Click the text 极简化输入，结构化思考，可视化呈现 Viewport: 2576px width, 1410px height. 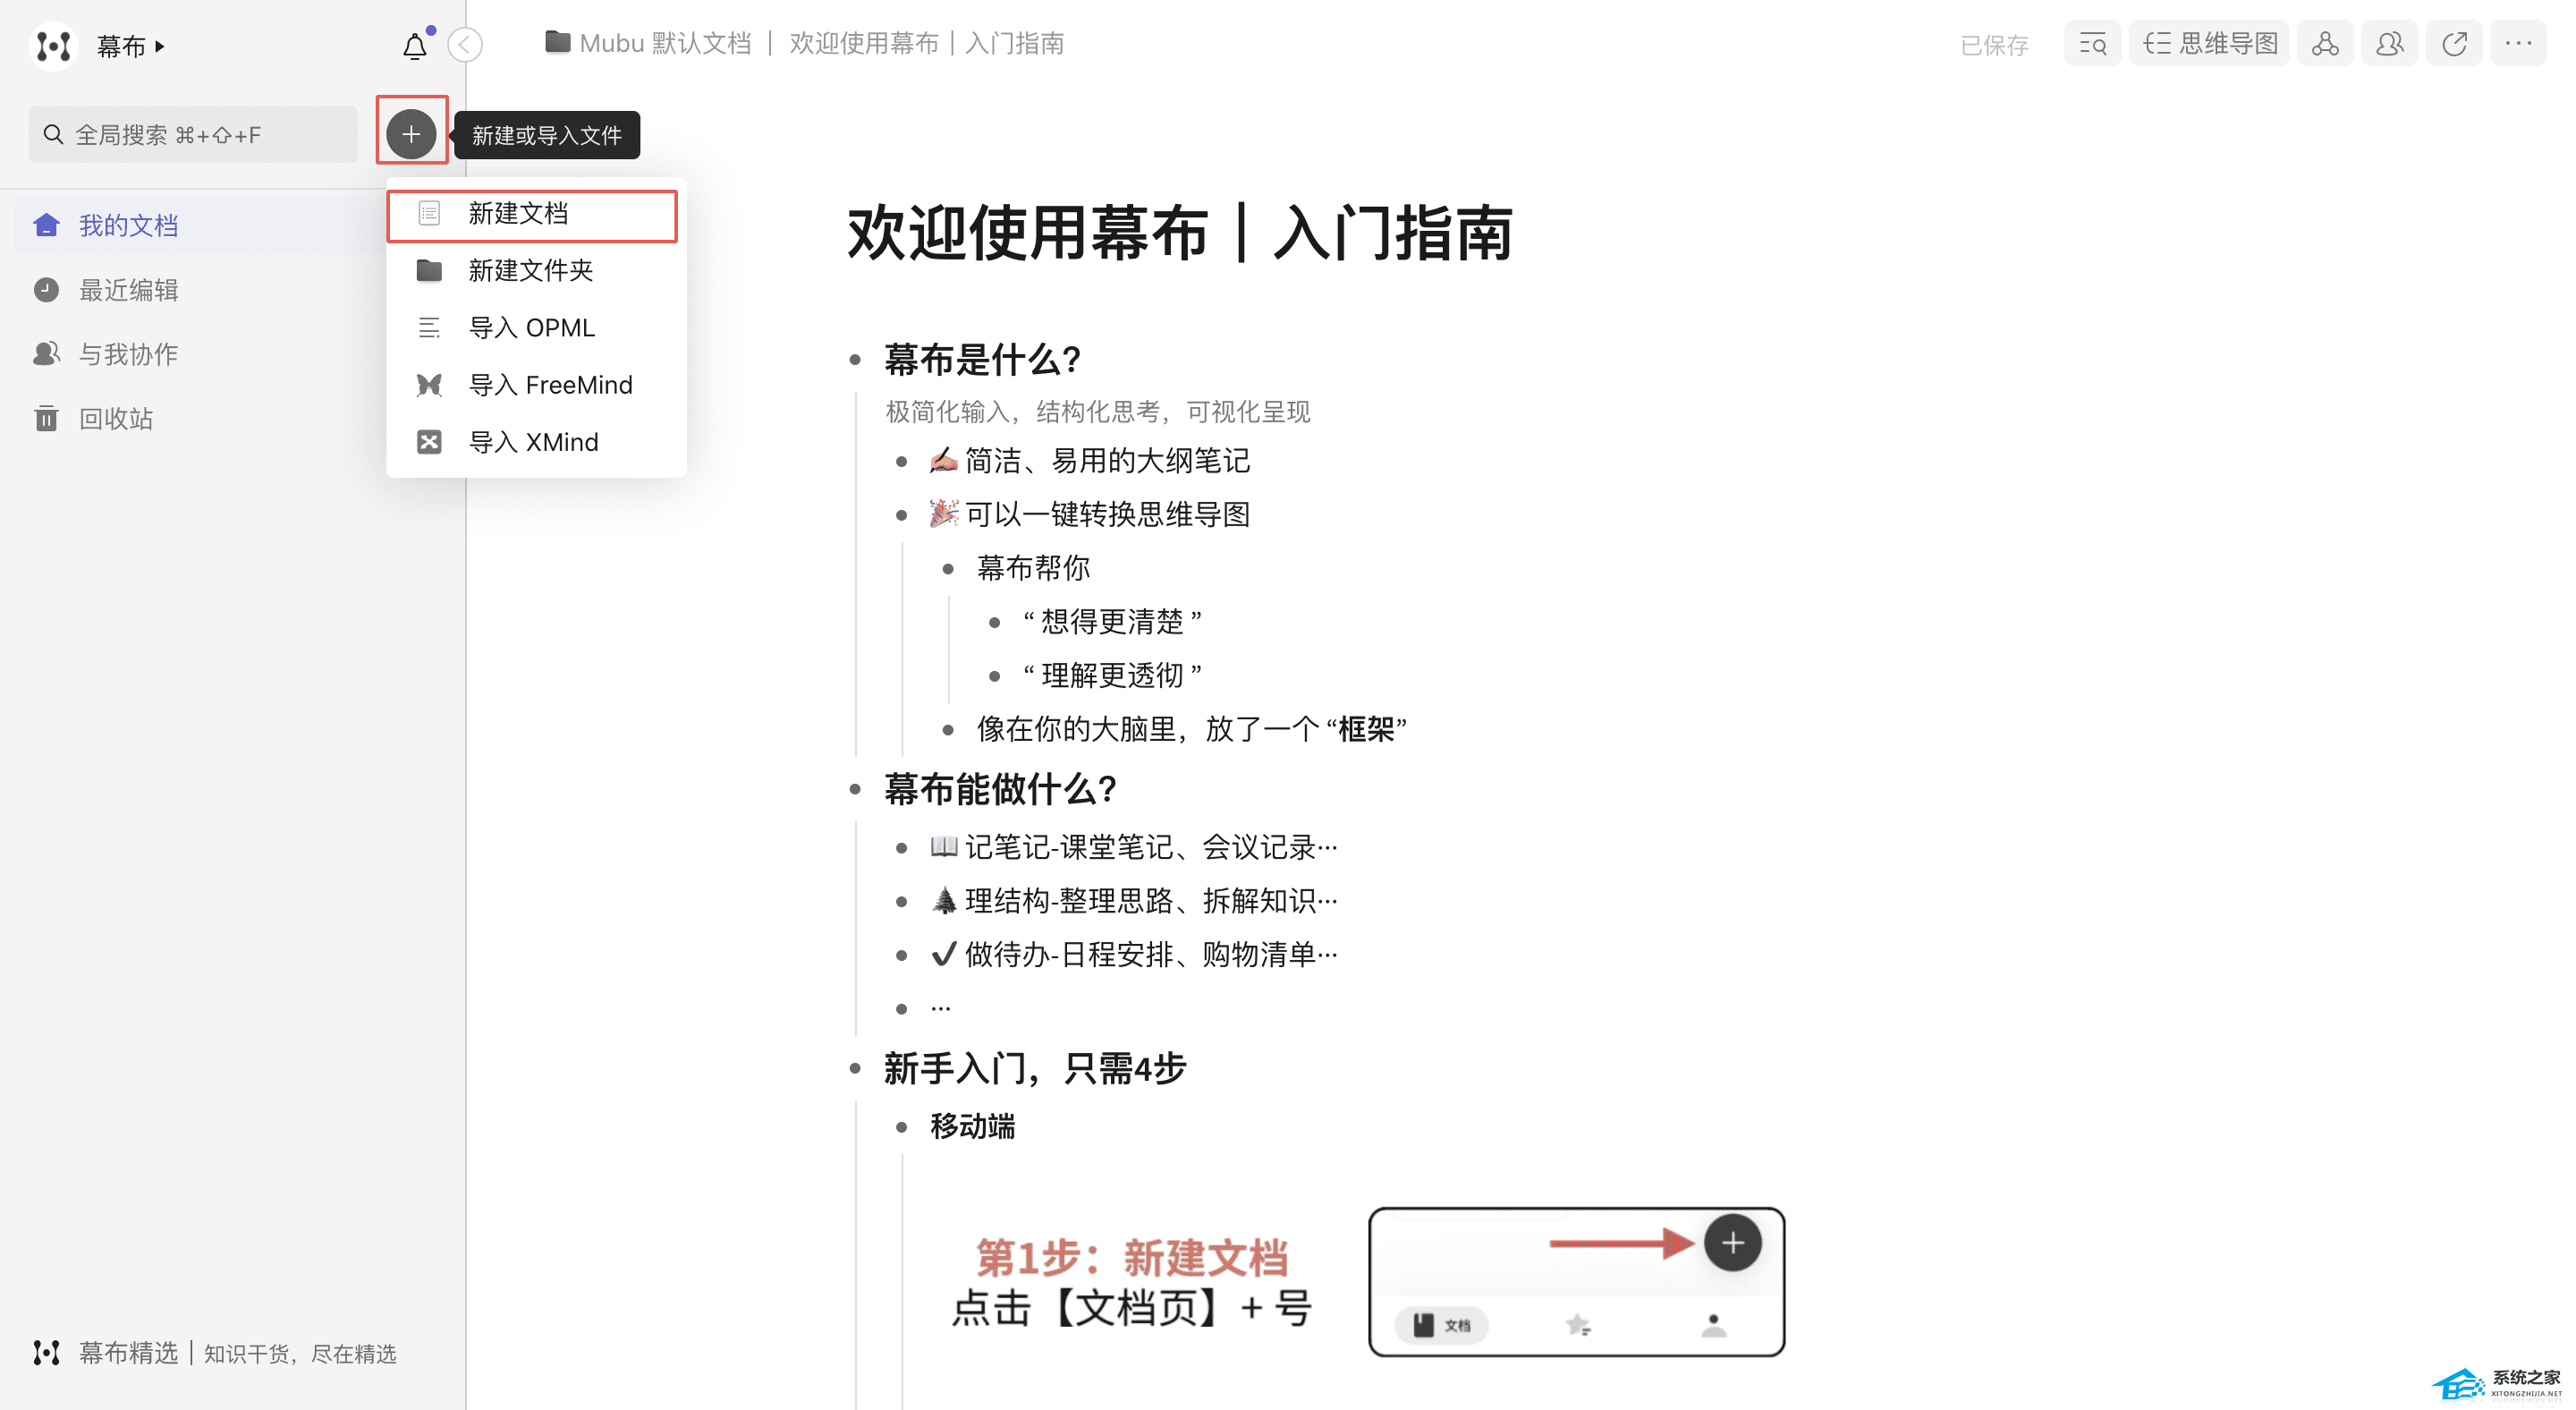1098,412
